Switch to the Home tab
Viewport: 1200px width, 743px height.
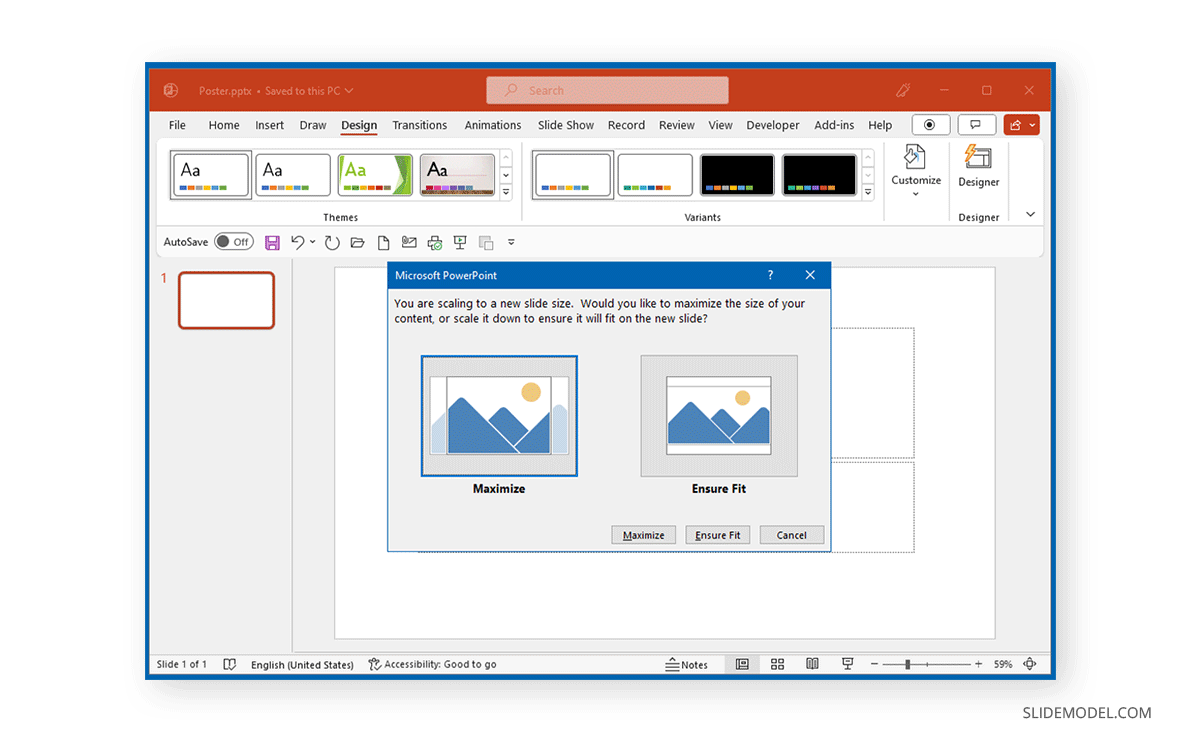point(224,125)
